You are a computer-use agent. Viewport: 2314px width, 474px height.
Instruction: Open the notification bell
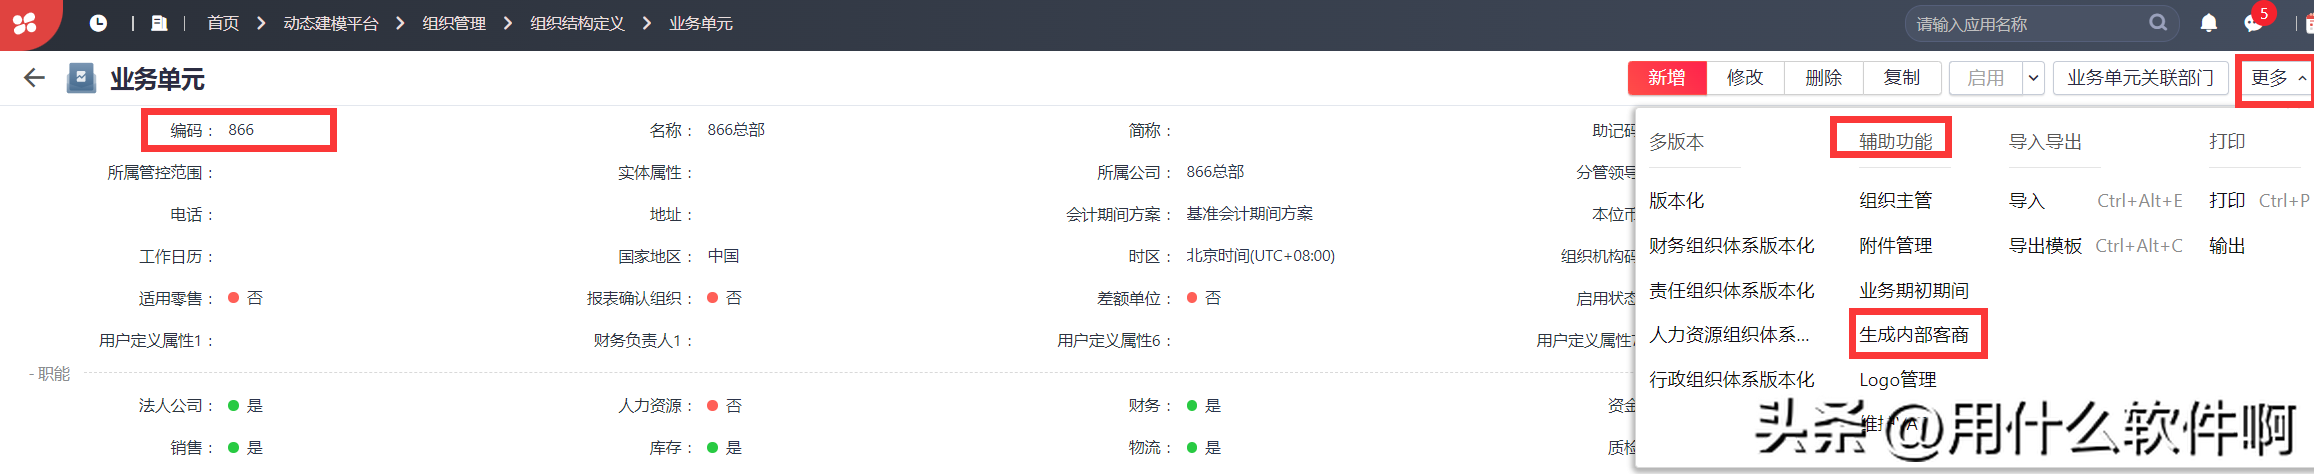(x=2209, y=23)
